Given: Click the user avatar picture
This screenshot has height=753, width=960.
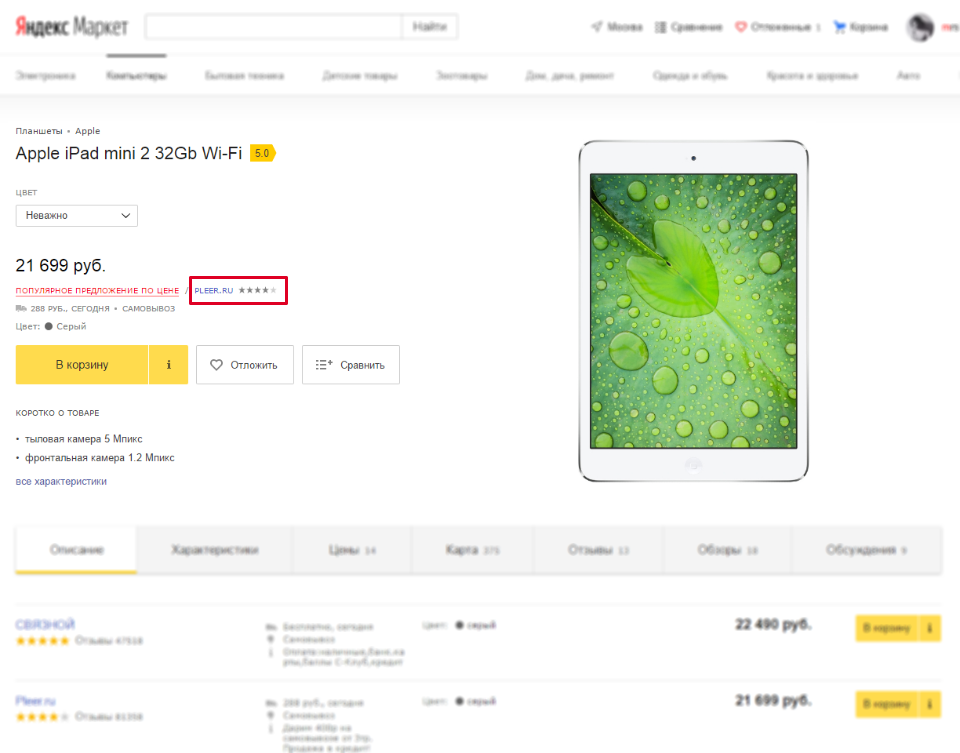Looking at the screenshot, I should tap(920, 28).
